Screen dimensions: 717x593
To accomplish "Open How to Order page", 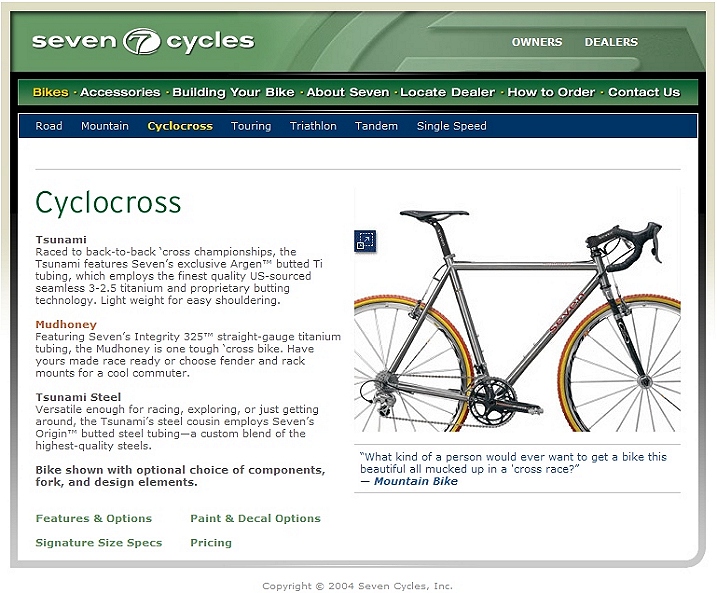I will pos(551,92).
